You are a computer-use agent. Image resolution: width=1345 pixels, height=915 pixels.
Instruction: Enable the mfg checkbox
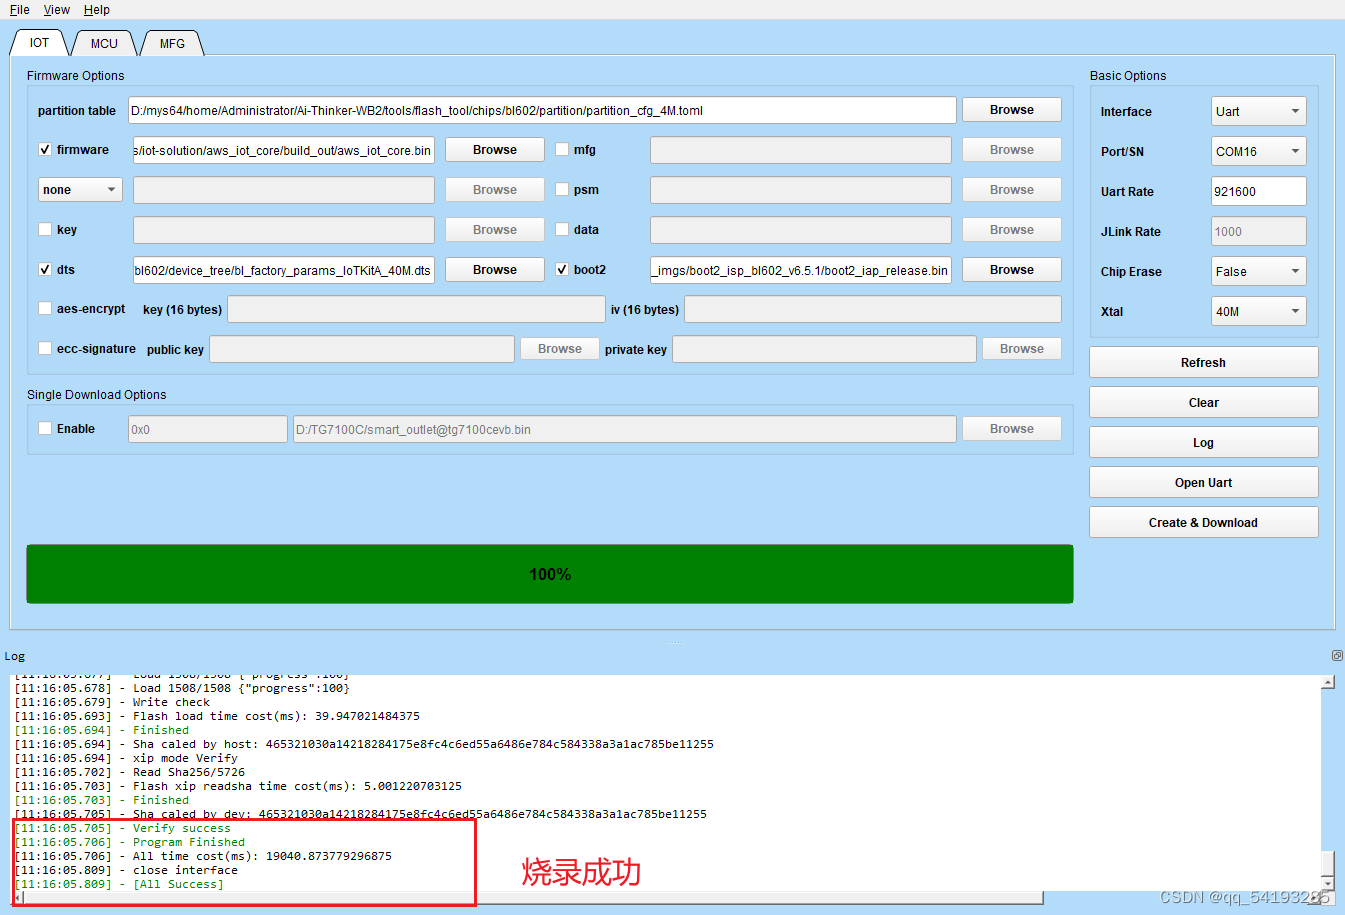(x=562, y=149)
